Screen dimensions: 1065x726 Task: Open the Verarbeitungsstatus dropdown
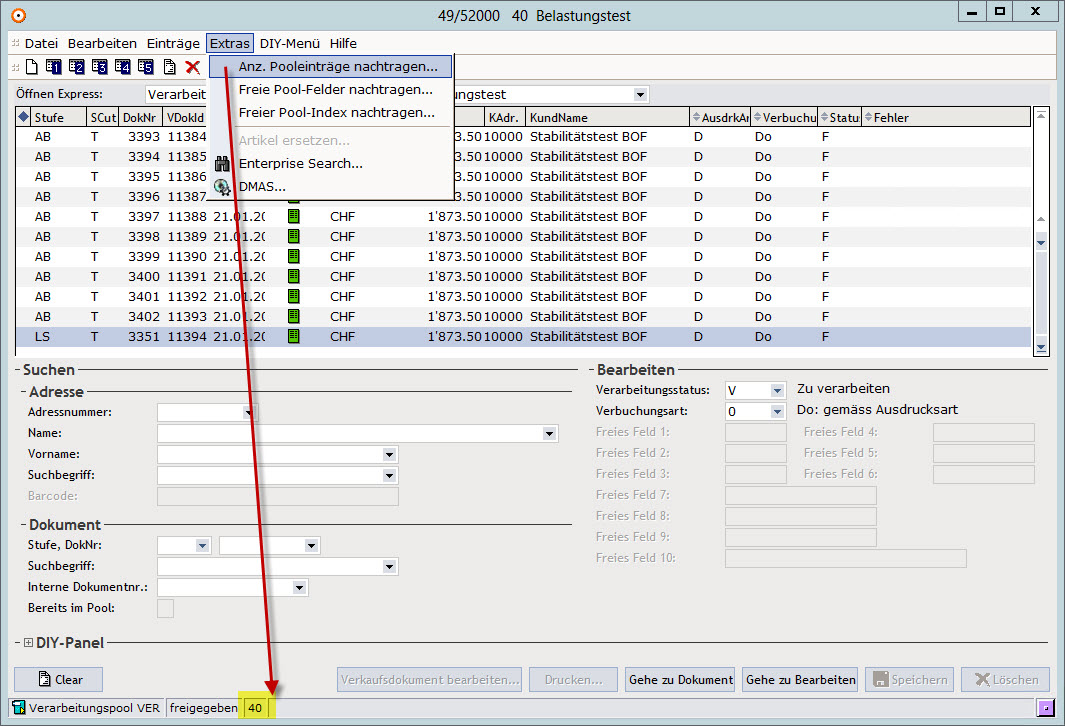[777, 391]
